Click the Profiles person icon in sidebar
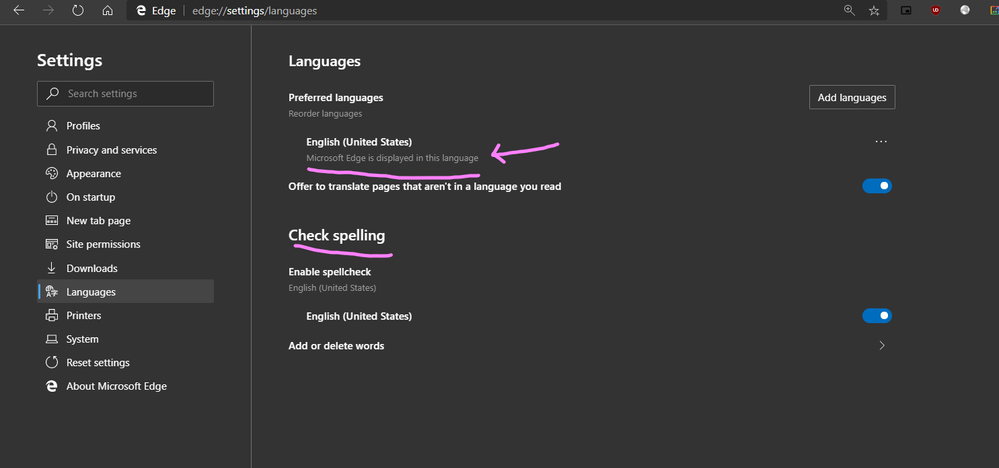This screenshot has height=468, width=999. 52,126
